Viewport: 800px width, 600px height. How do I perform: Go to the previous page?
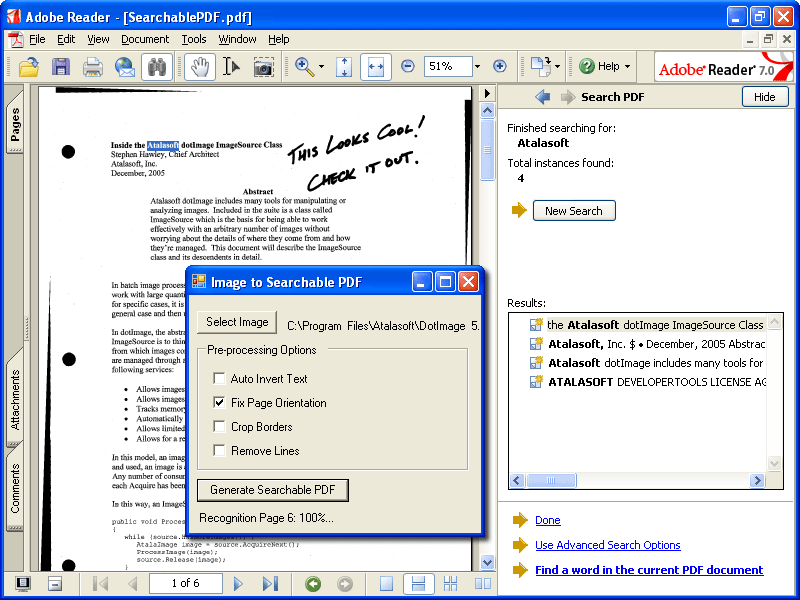(x=133, y=583)
